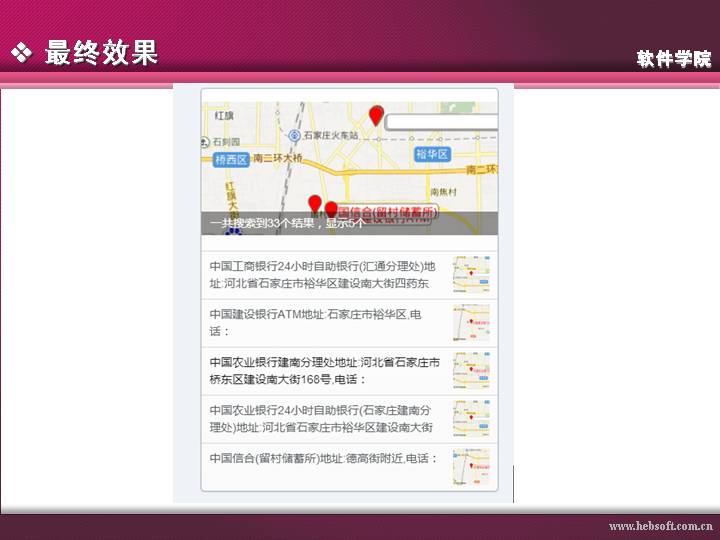
Task: Click the www.hebsoft.com.cn footer link
Action: [660, 526]
